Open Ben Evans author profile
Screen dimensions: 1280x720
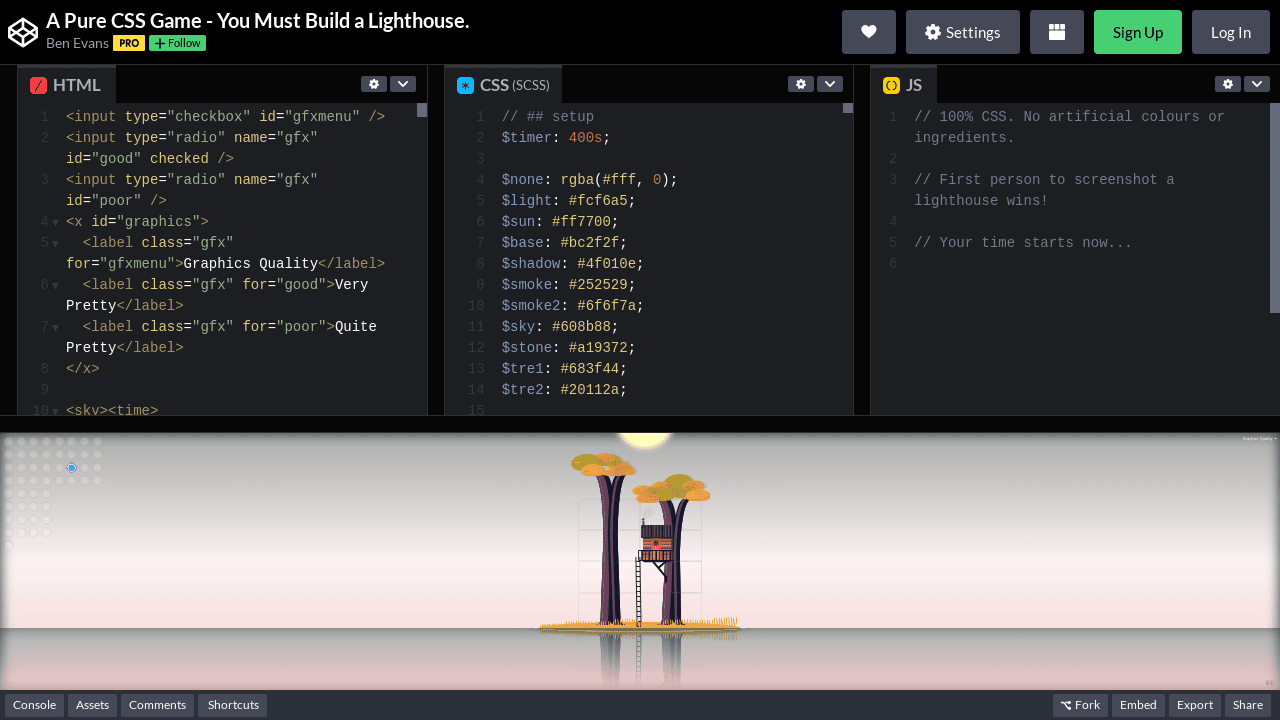click(x=77, y=43)
